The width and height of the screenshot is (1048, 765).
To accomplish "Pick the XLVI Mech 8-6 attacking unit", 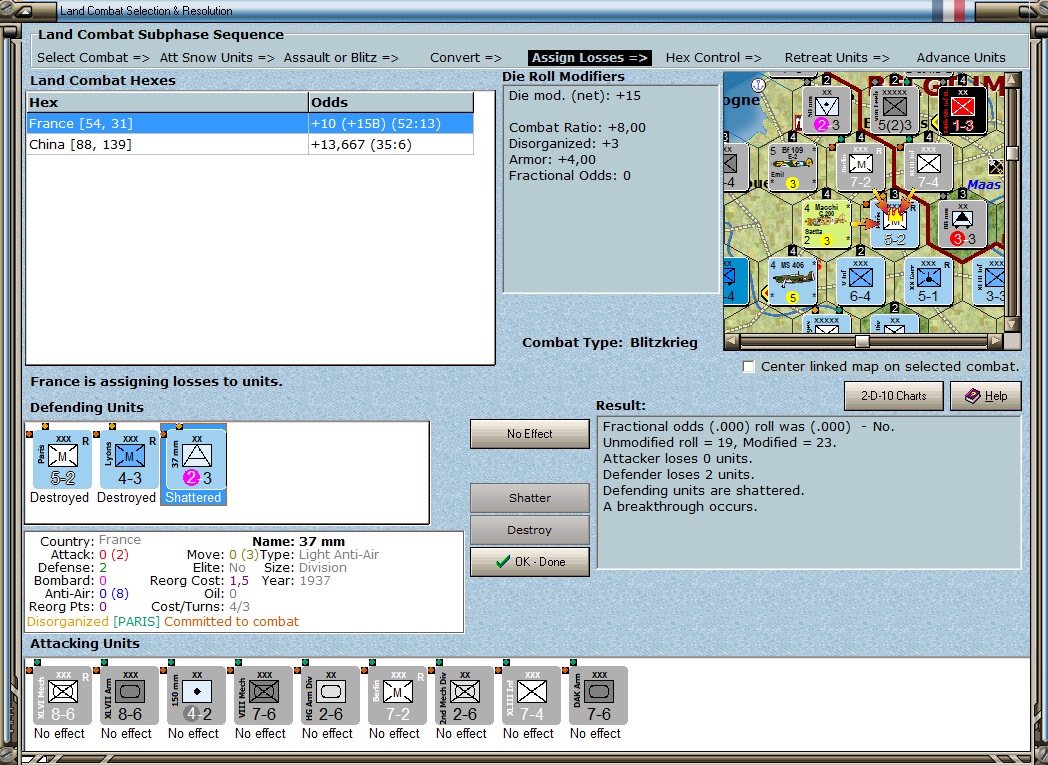I will [x=62, y=696].
